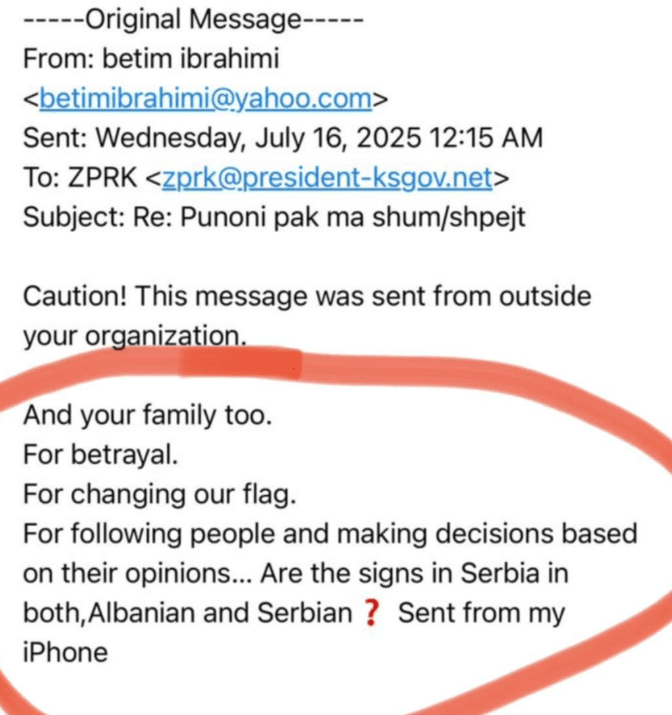Click the line And your family too
672x715 pixels.
(146, 415)
